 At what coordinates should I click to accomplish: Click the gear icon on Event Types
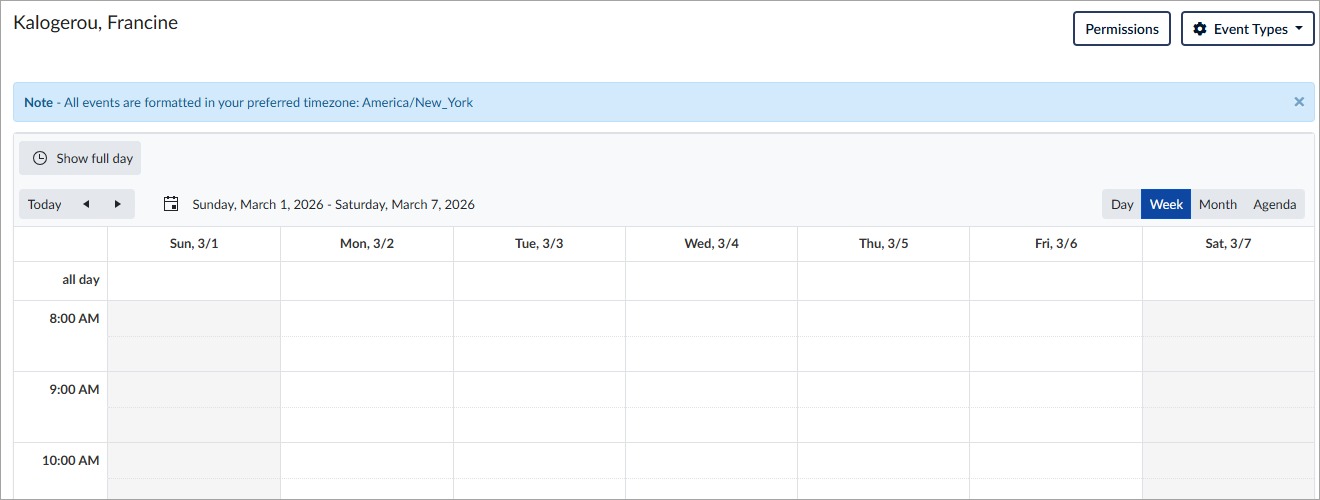(x=1200, y=29)
